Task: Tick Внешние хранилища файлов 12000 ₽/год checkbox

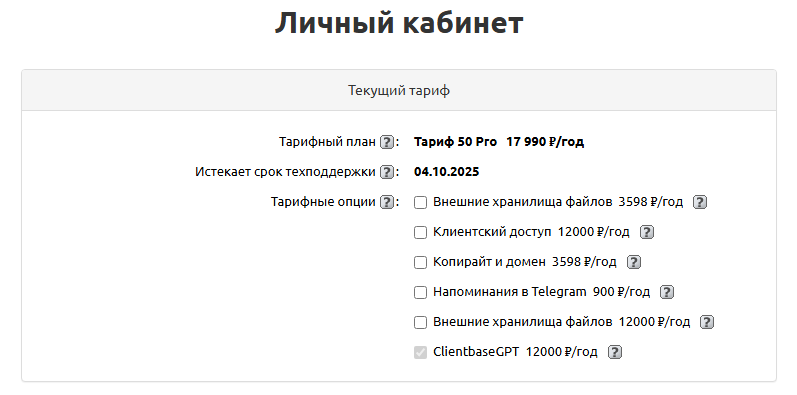Action: tap(420, 322)
